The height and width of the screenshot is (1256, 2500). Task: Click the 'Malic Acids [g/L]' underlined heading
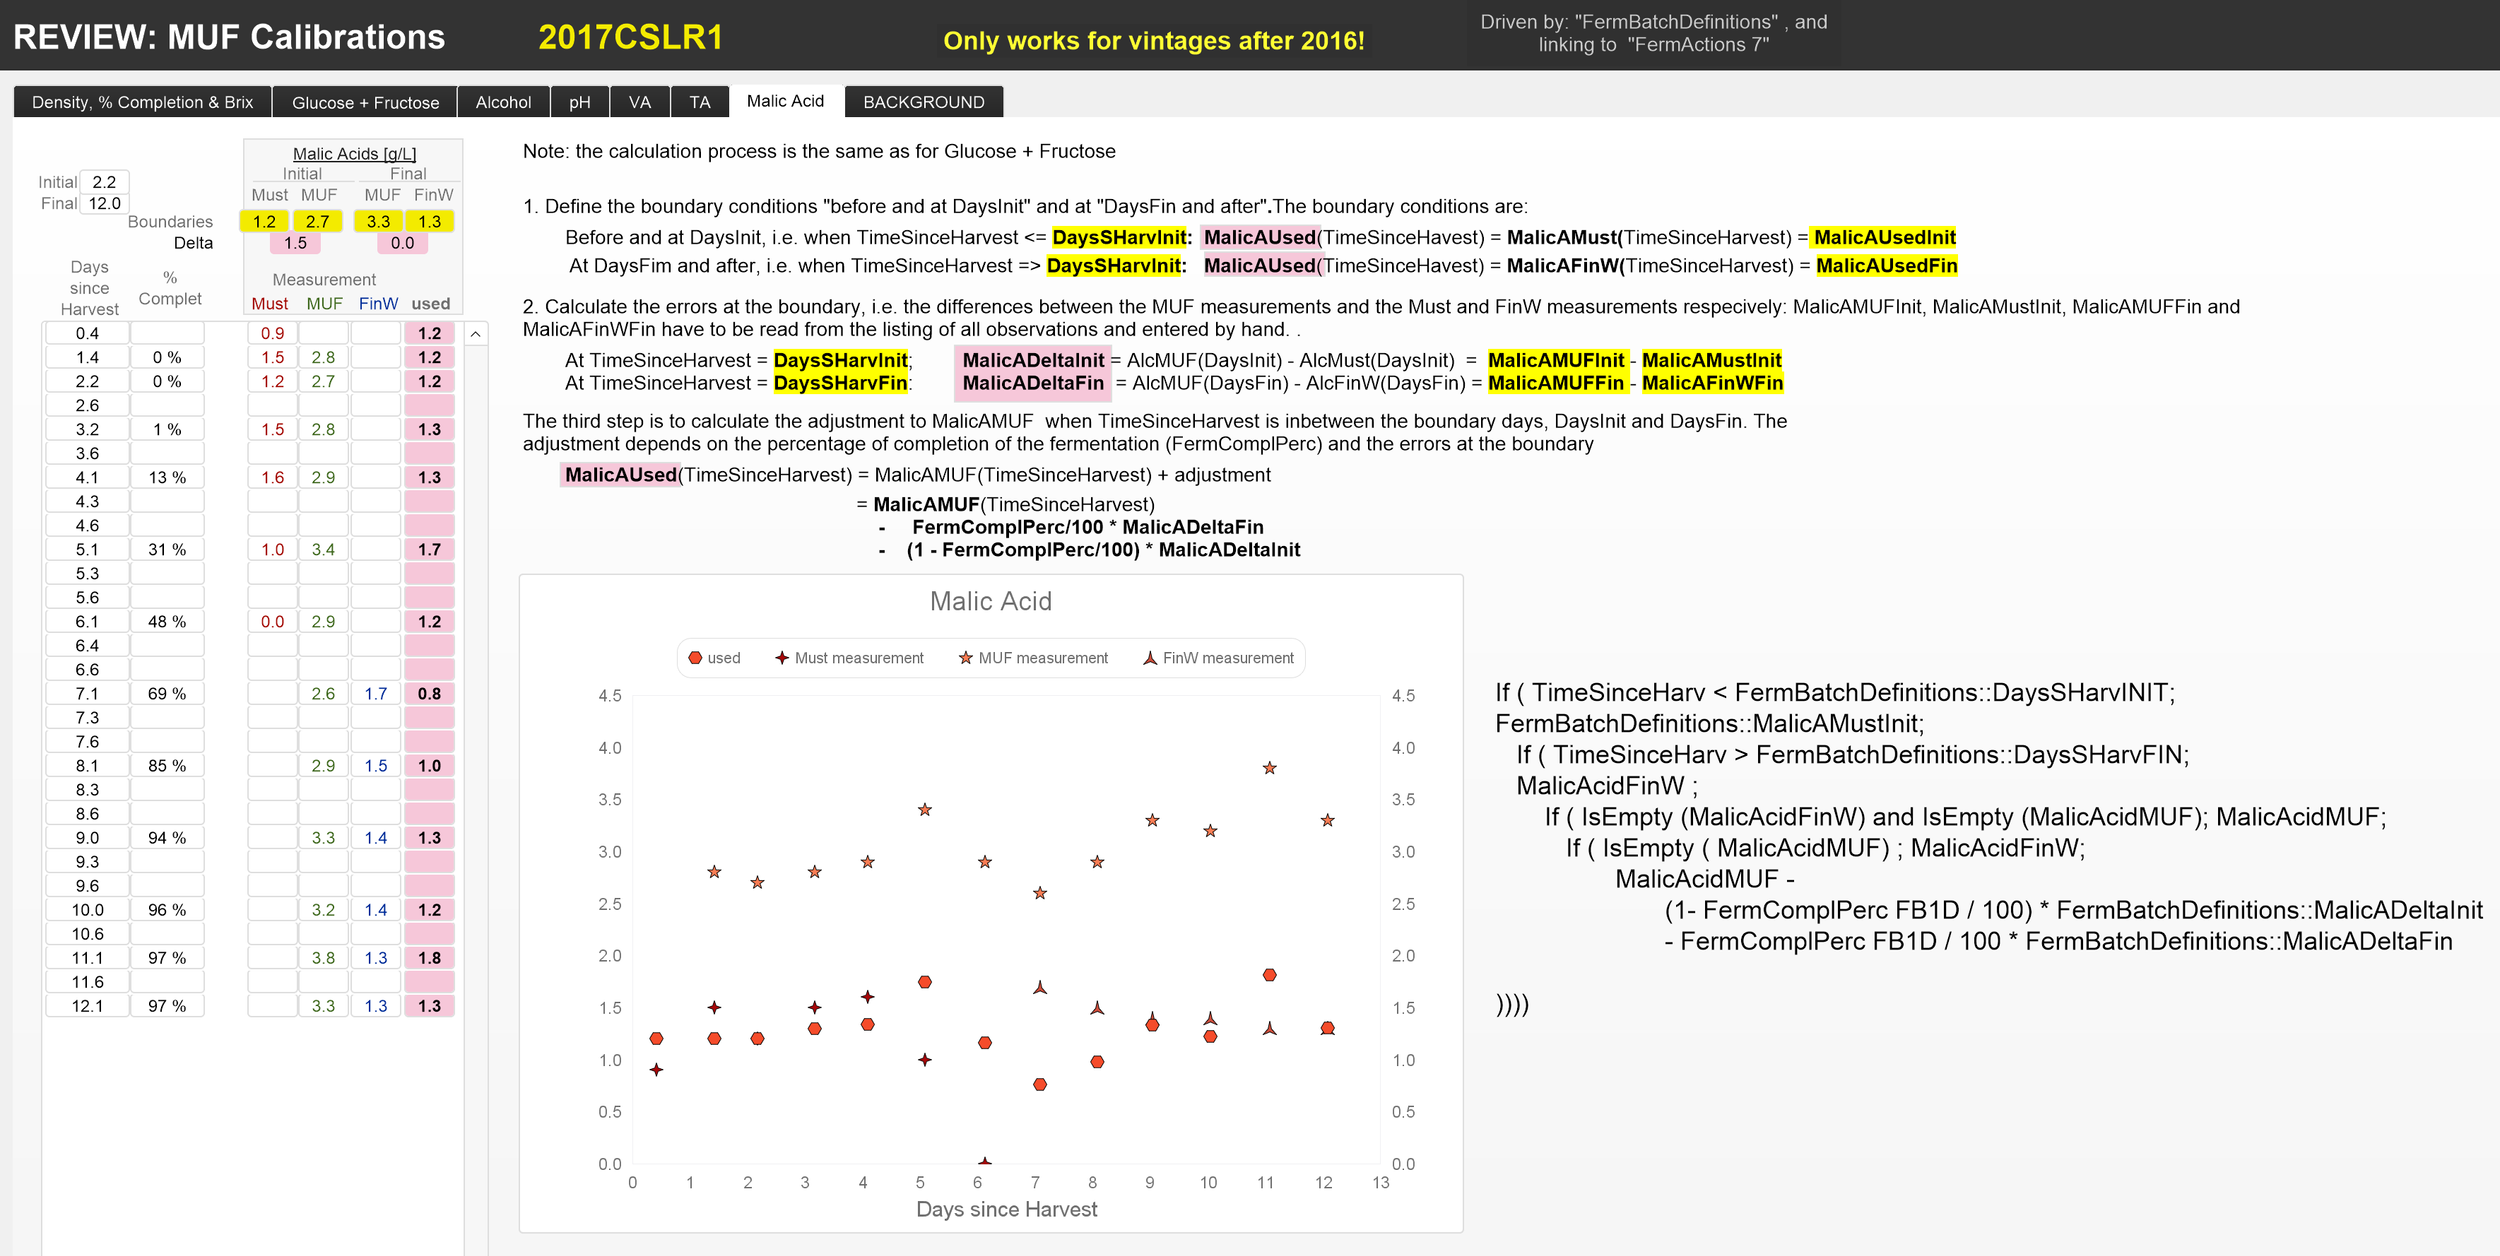click(354, 154)
